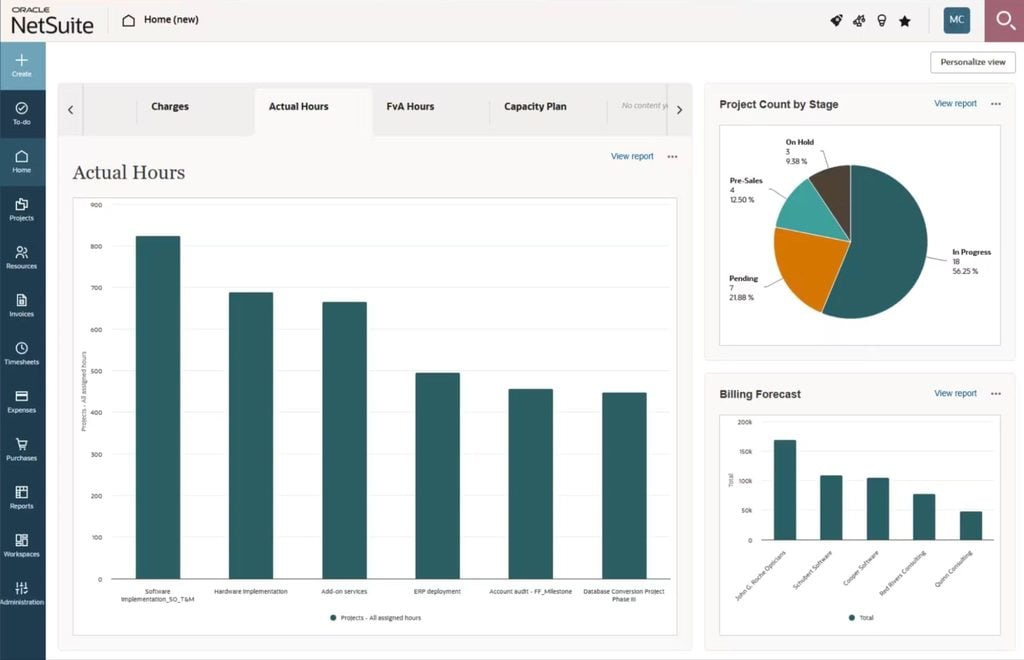Image resolution: width=1024 pixels, height=660 pixels.
Task: Click the Project Count by Stage title
Action: (x=778, y=104)
